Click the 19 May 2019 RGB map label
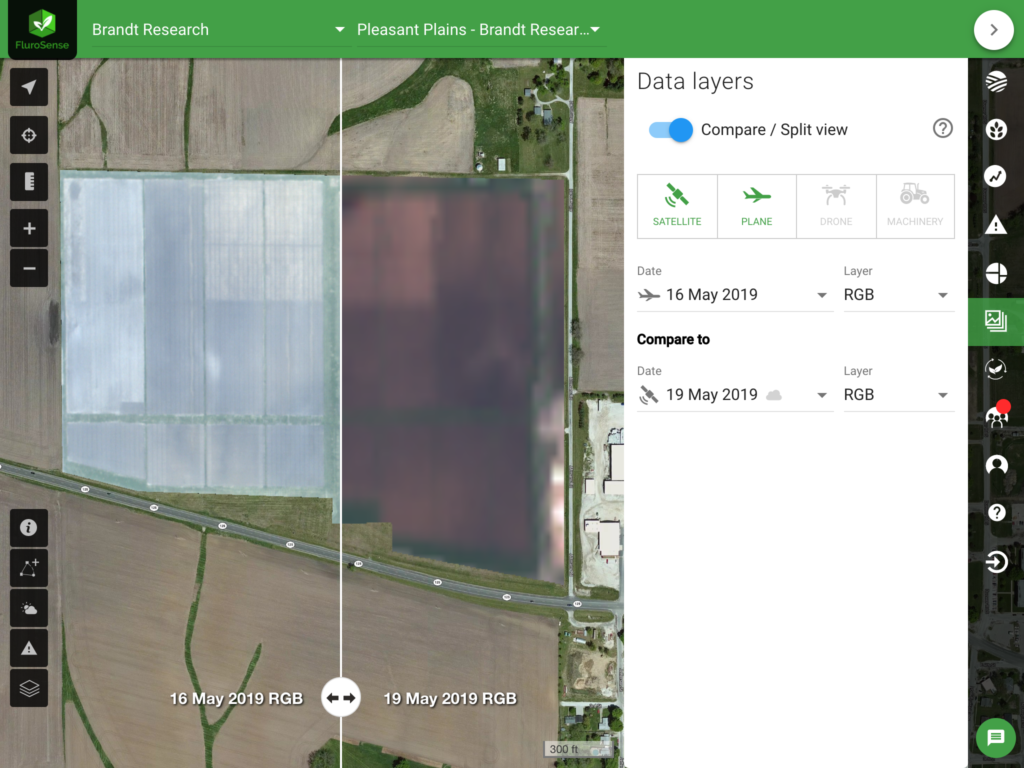The height and width of the screenshot is (768, 1024). click(450, 699)
